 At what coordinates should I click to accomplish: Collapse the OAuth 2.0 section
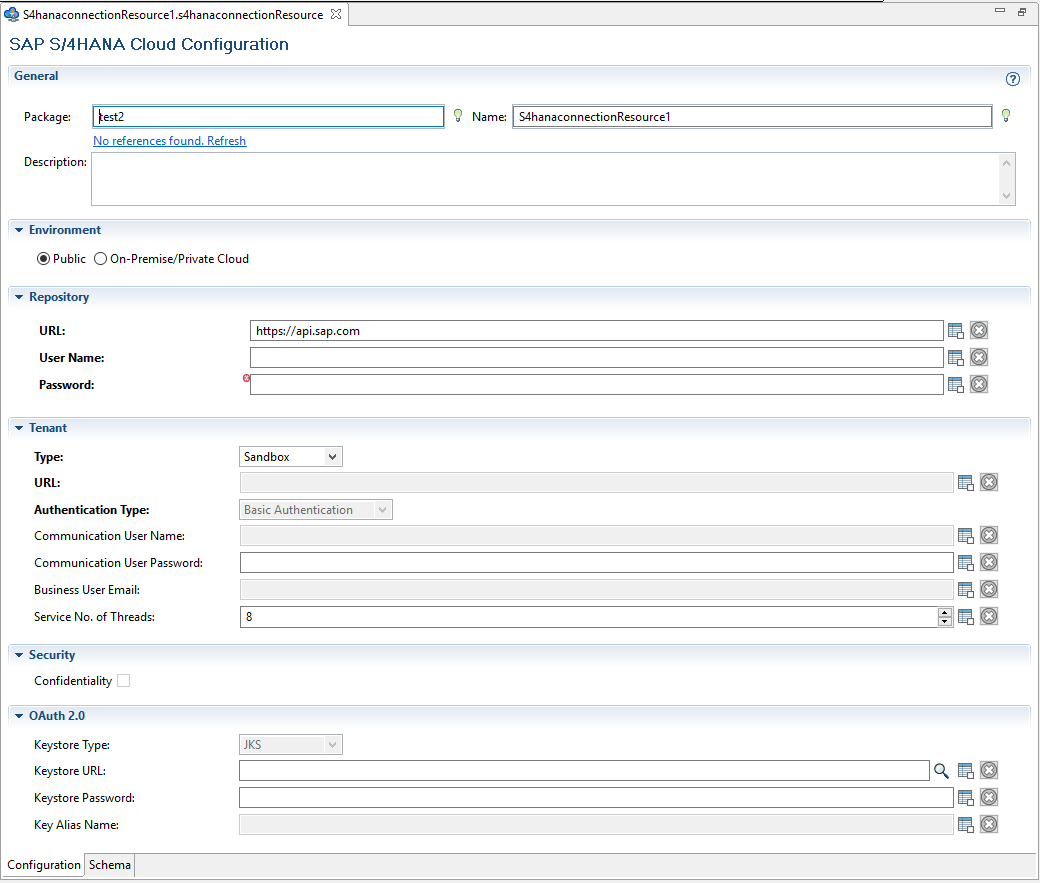click(x=19, y=716)
